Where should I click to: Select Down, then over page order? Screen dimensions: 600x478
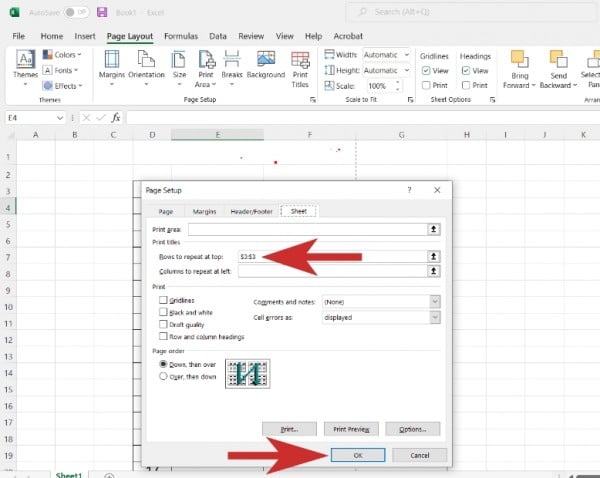coord(163,364)
